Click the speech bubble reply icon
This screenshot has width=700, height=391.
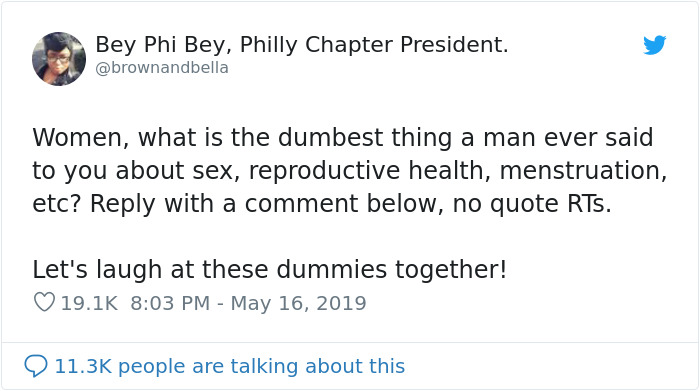pos(36,366)
